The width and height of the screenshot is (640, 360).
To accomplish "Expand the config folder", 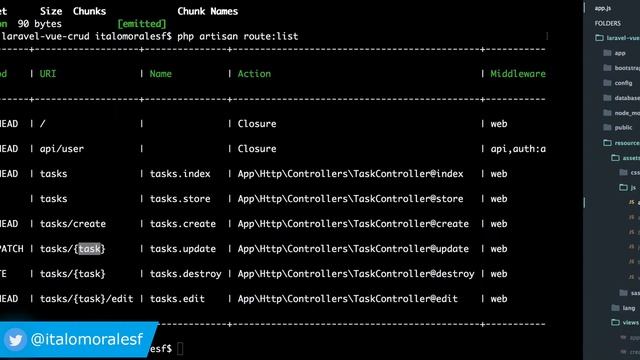I will tap(618, 83).
